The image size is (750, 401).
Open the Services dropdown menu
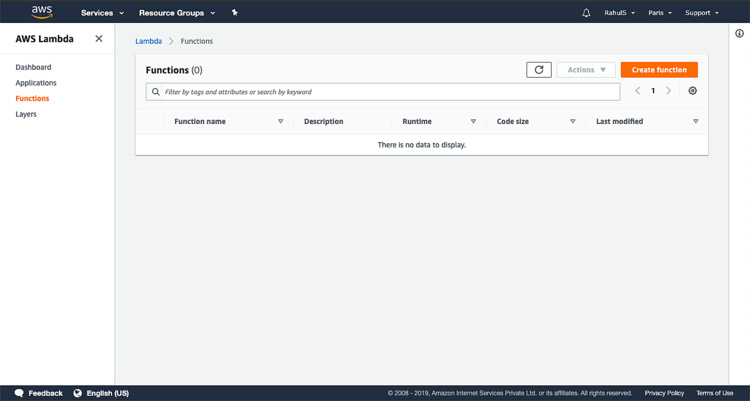point(102,13)
